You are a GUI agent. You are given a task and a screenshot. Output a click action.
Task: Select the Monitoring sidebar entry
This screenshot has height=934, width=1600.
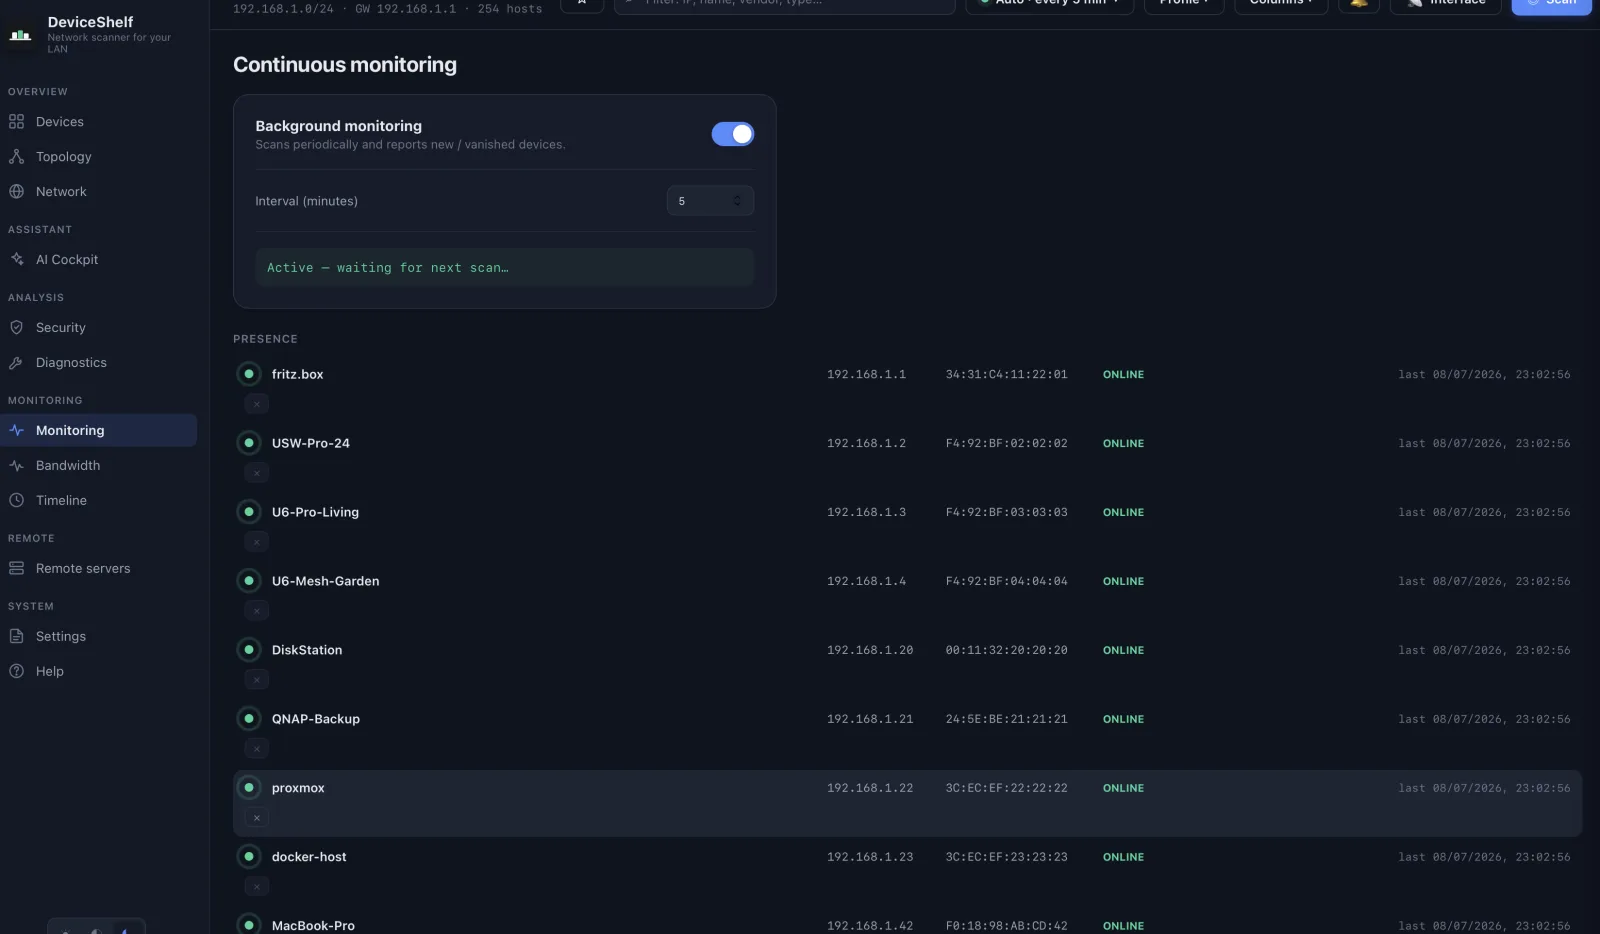pyautogui.click(x=98, y=431)
